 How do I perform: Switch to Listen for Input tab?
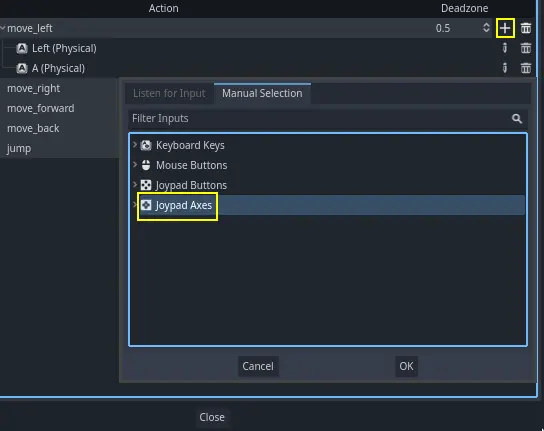pyautogui.click(x=169, y=93)
